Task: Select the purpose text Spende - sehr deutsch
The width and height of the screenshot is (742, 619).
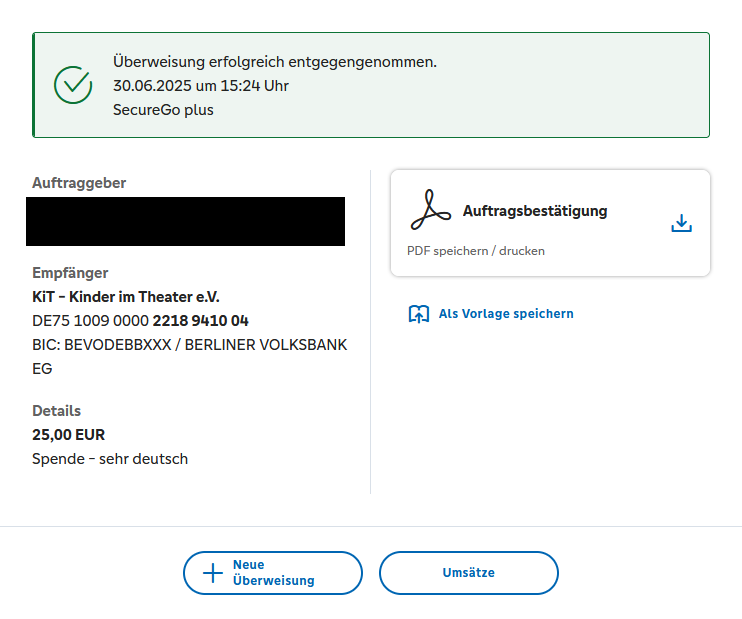Action: point(110,459)
